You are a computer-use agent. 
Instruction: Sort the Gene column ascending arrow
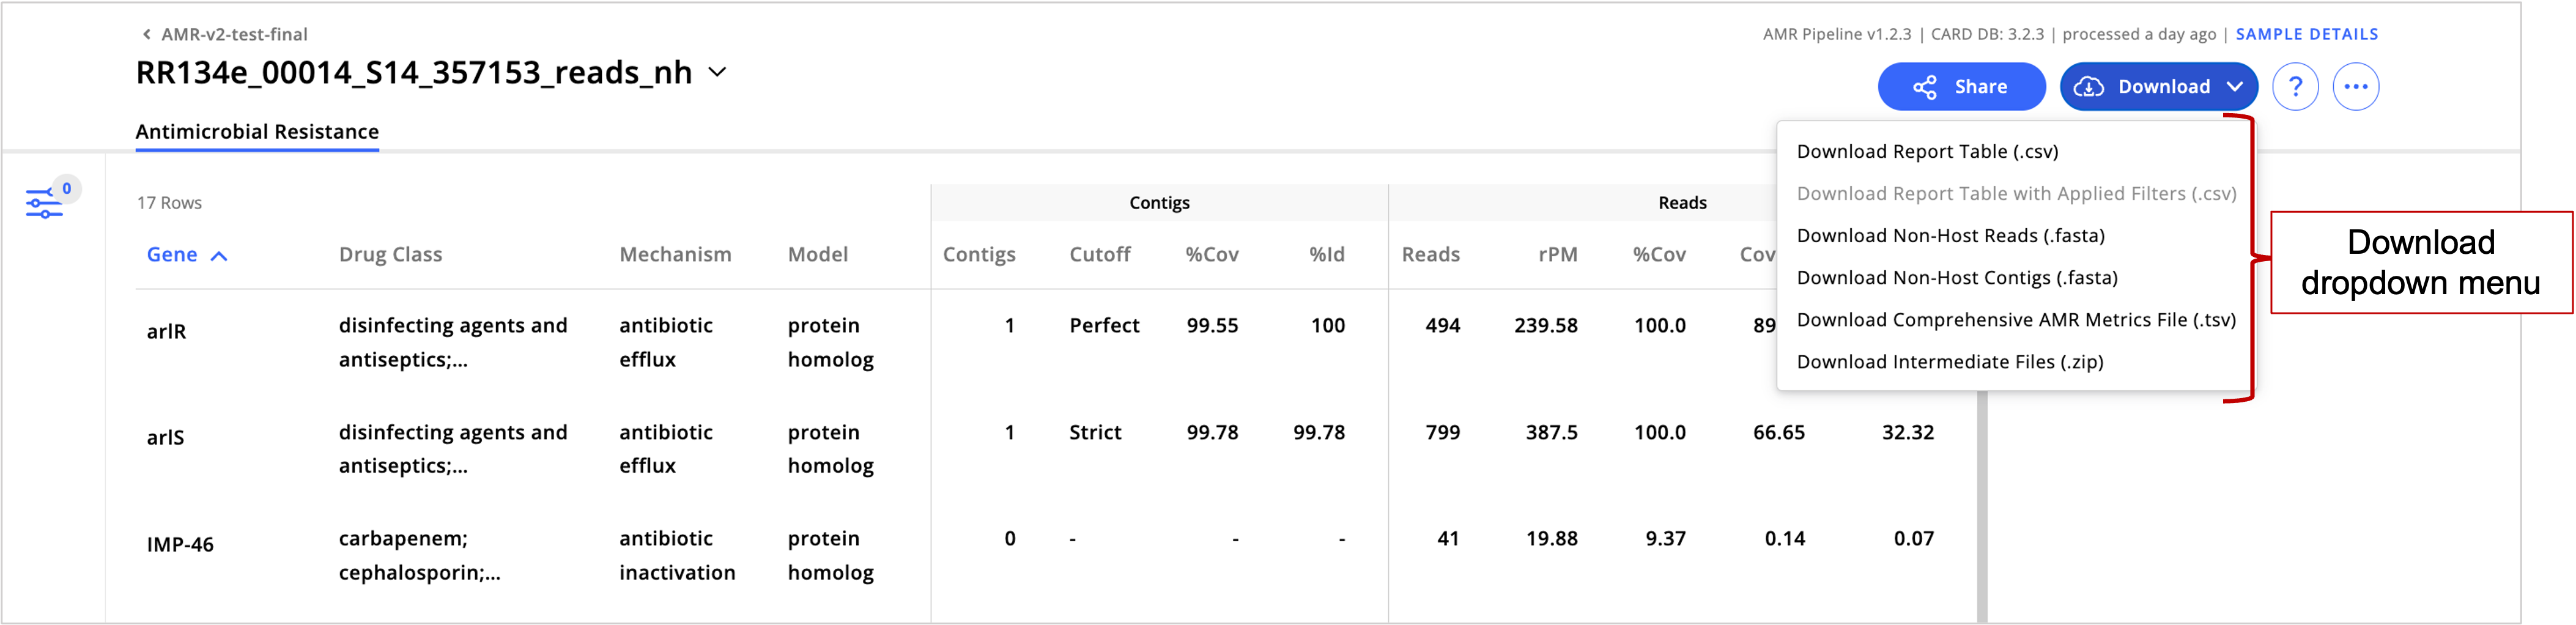pos(219,255)
